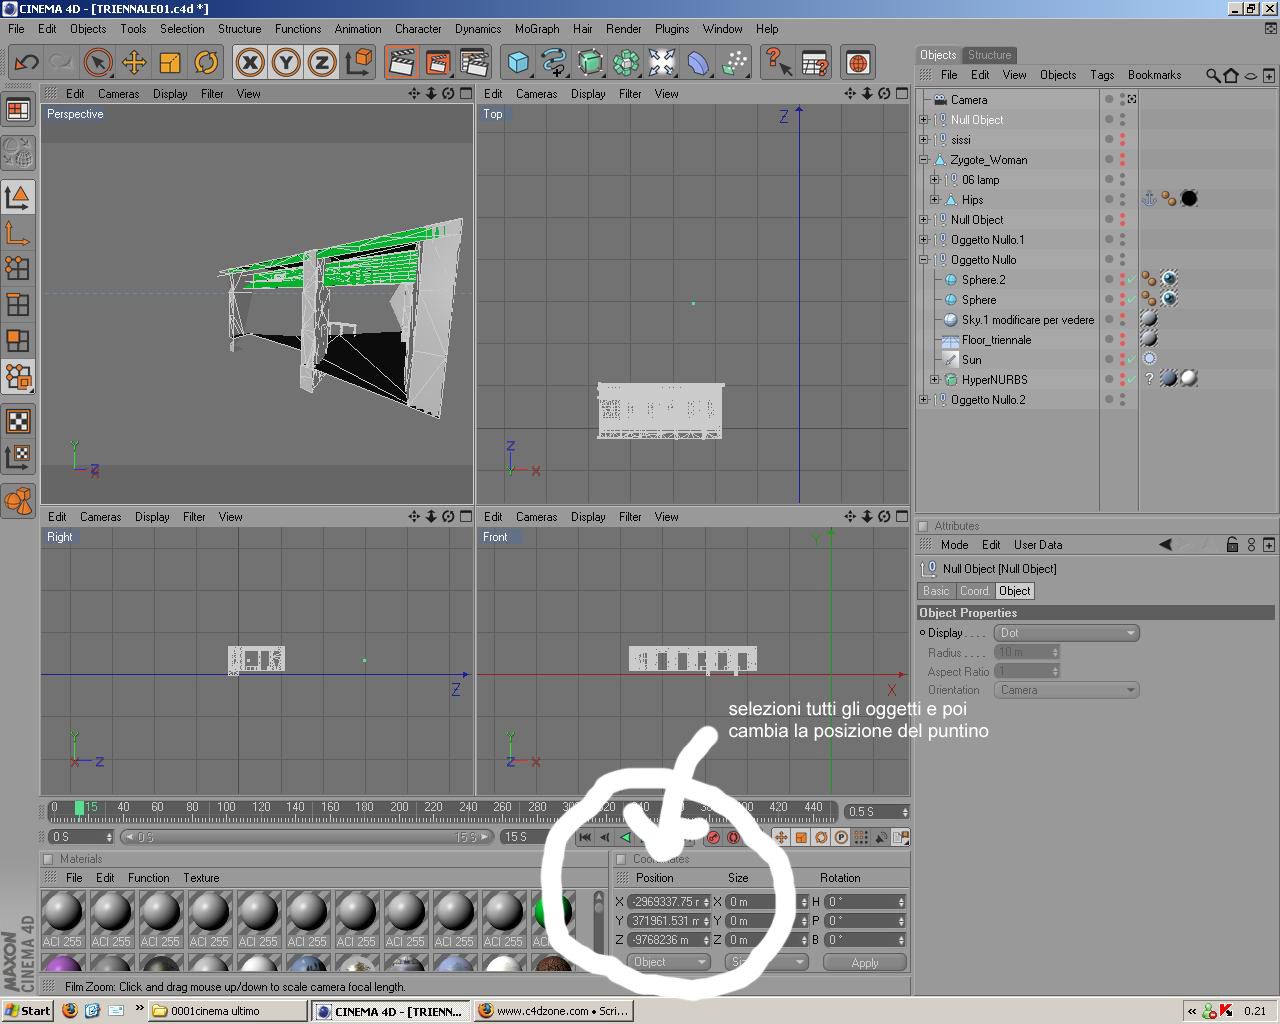The width and height of the screenshot is (1280, 1024).
Task: Toggle the Attributes panel checkbox
Action: (x=923, y=526)
